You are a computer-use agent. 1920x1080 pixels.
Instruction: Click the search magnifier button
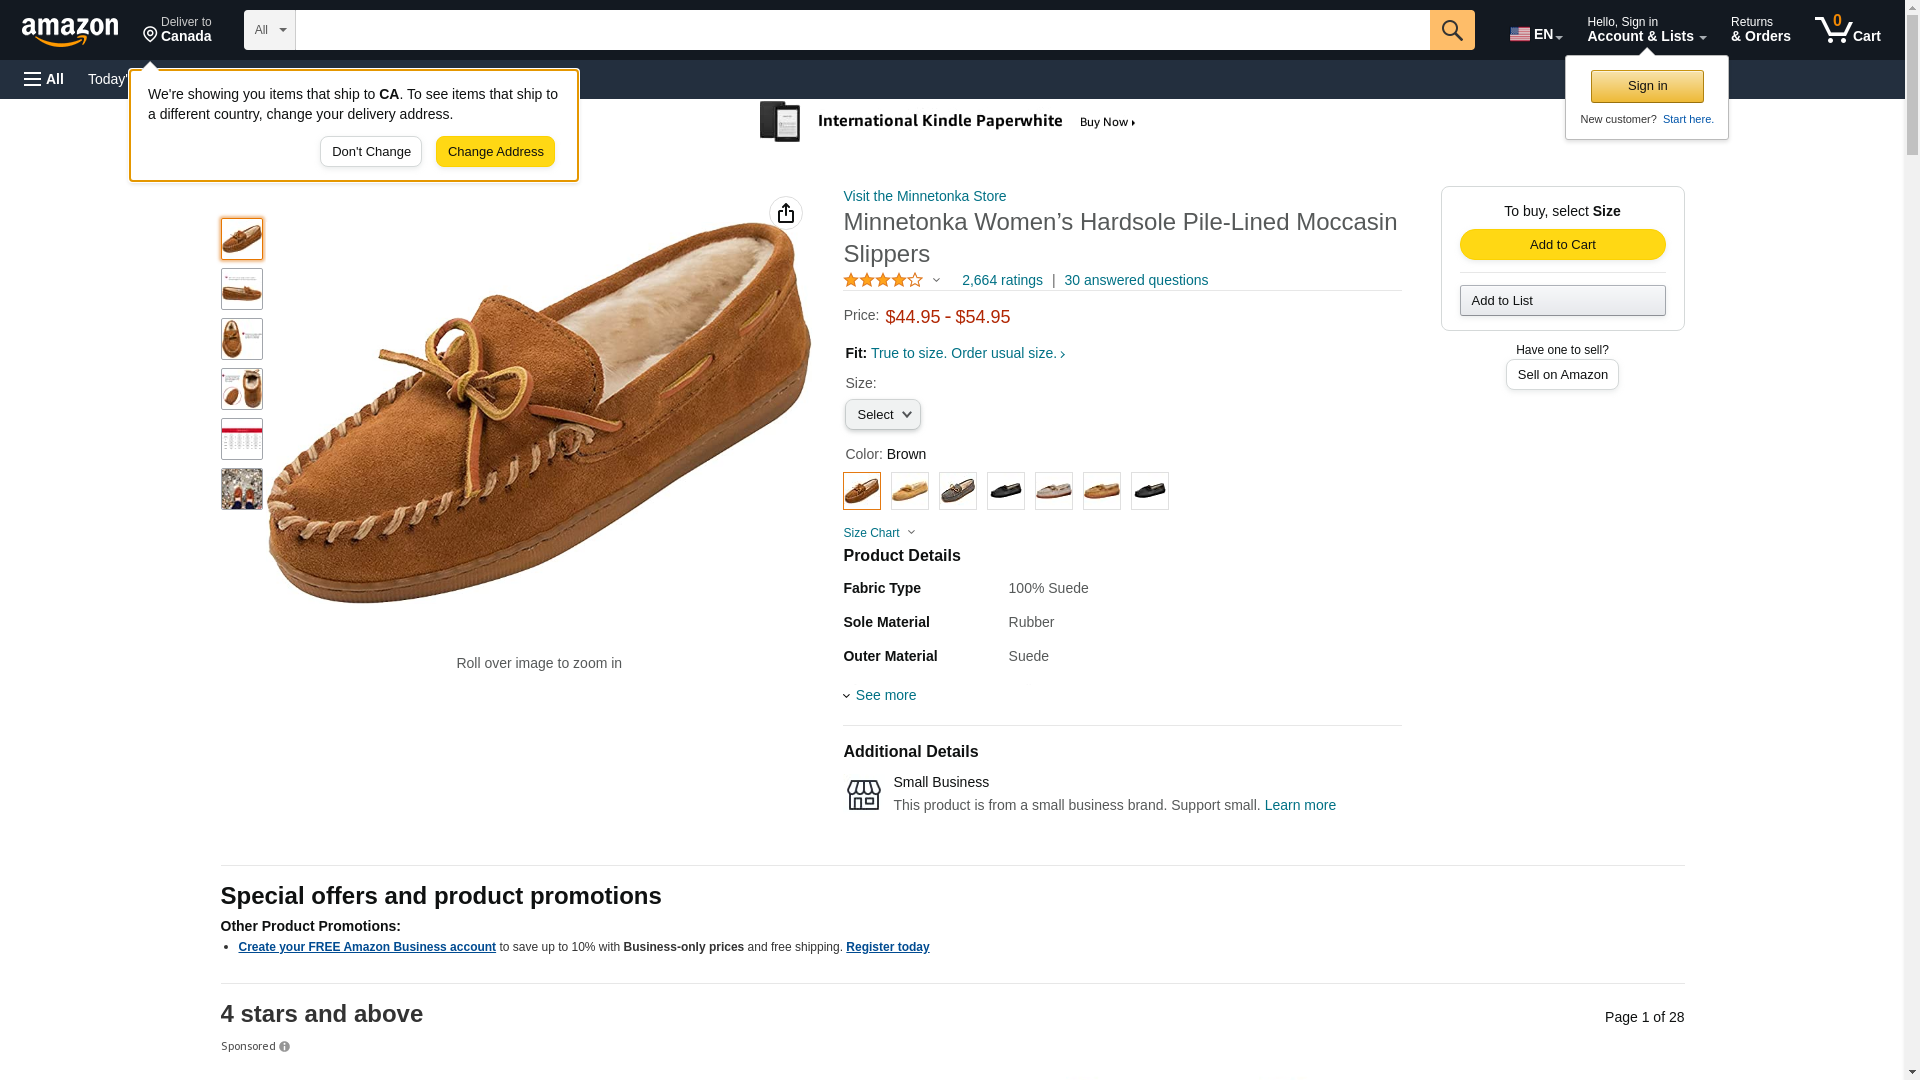click(1451, 30)
